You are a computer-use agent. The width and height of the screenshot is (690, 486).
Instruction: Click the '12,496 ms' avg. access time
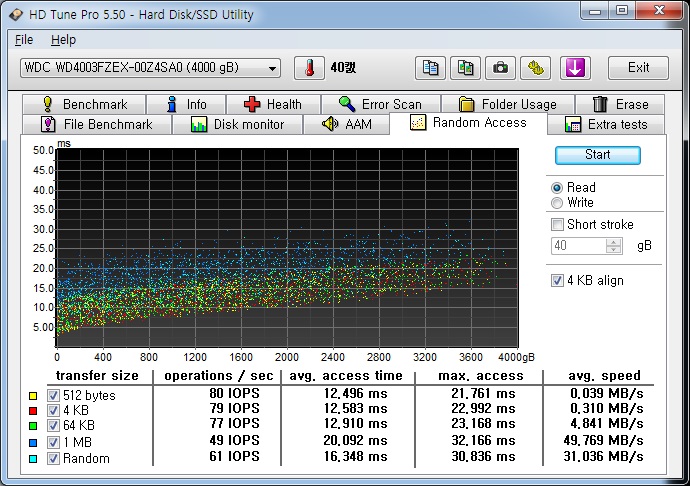(356, 393)
